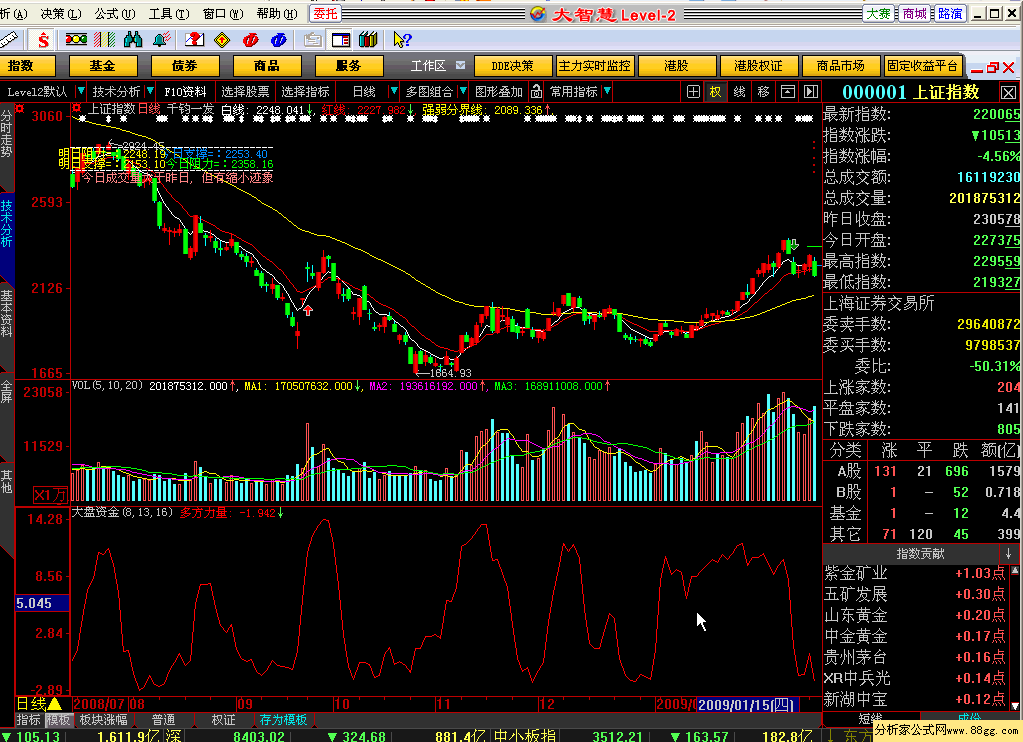This screenshot has width=1023, height=742.
Task: Click the red dollar sign toolbar icon
Action: coord(43,40)
